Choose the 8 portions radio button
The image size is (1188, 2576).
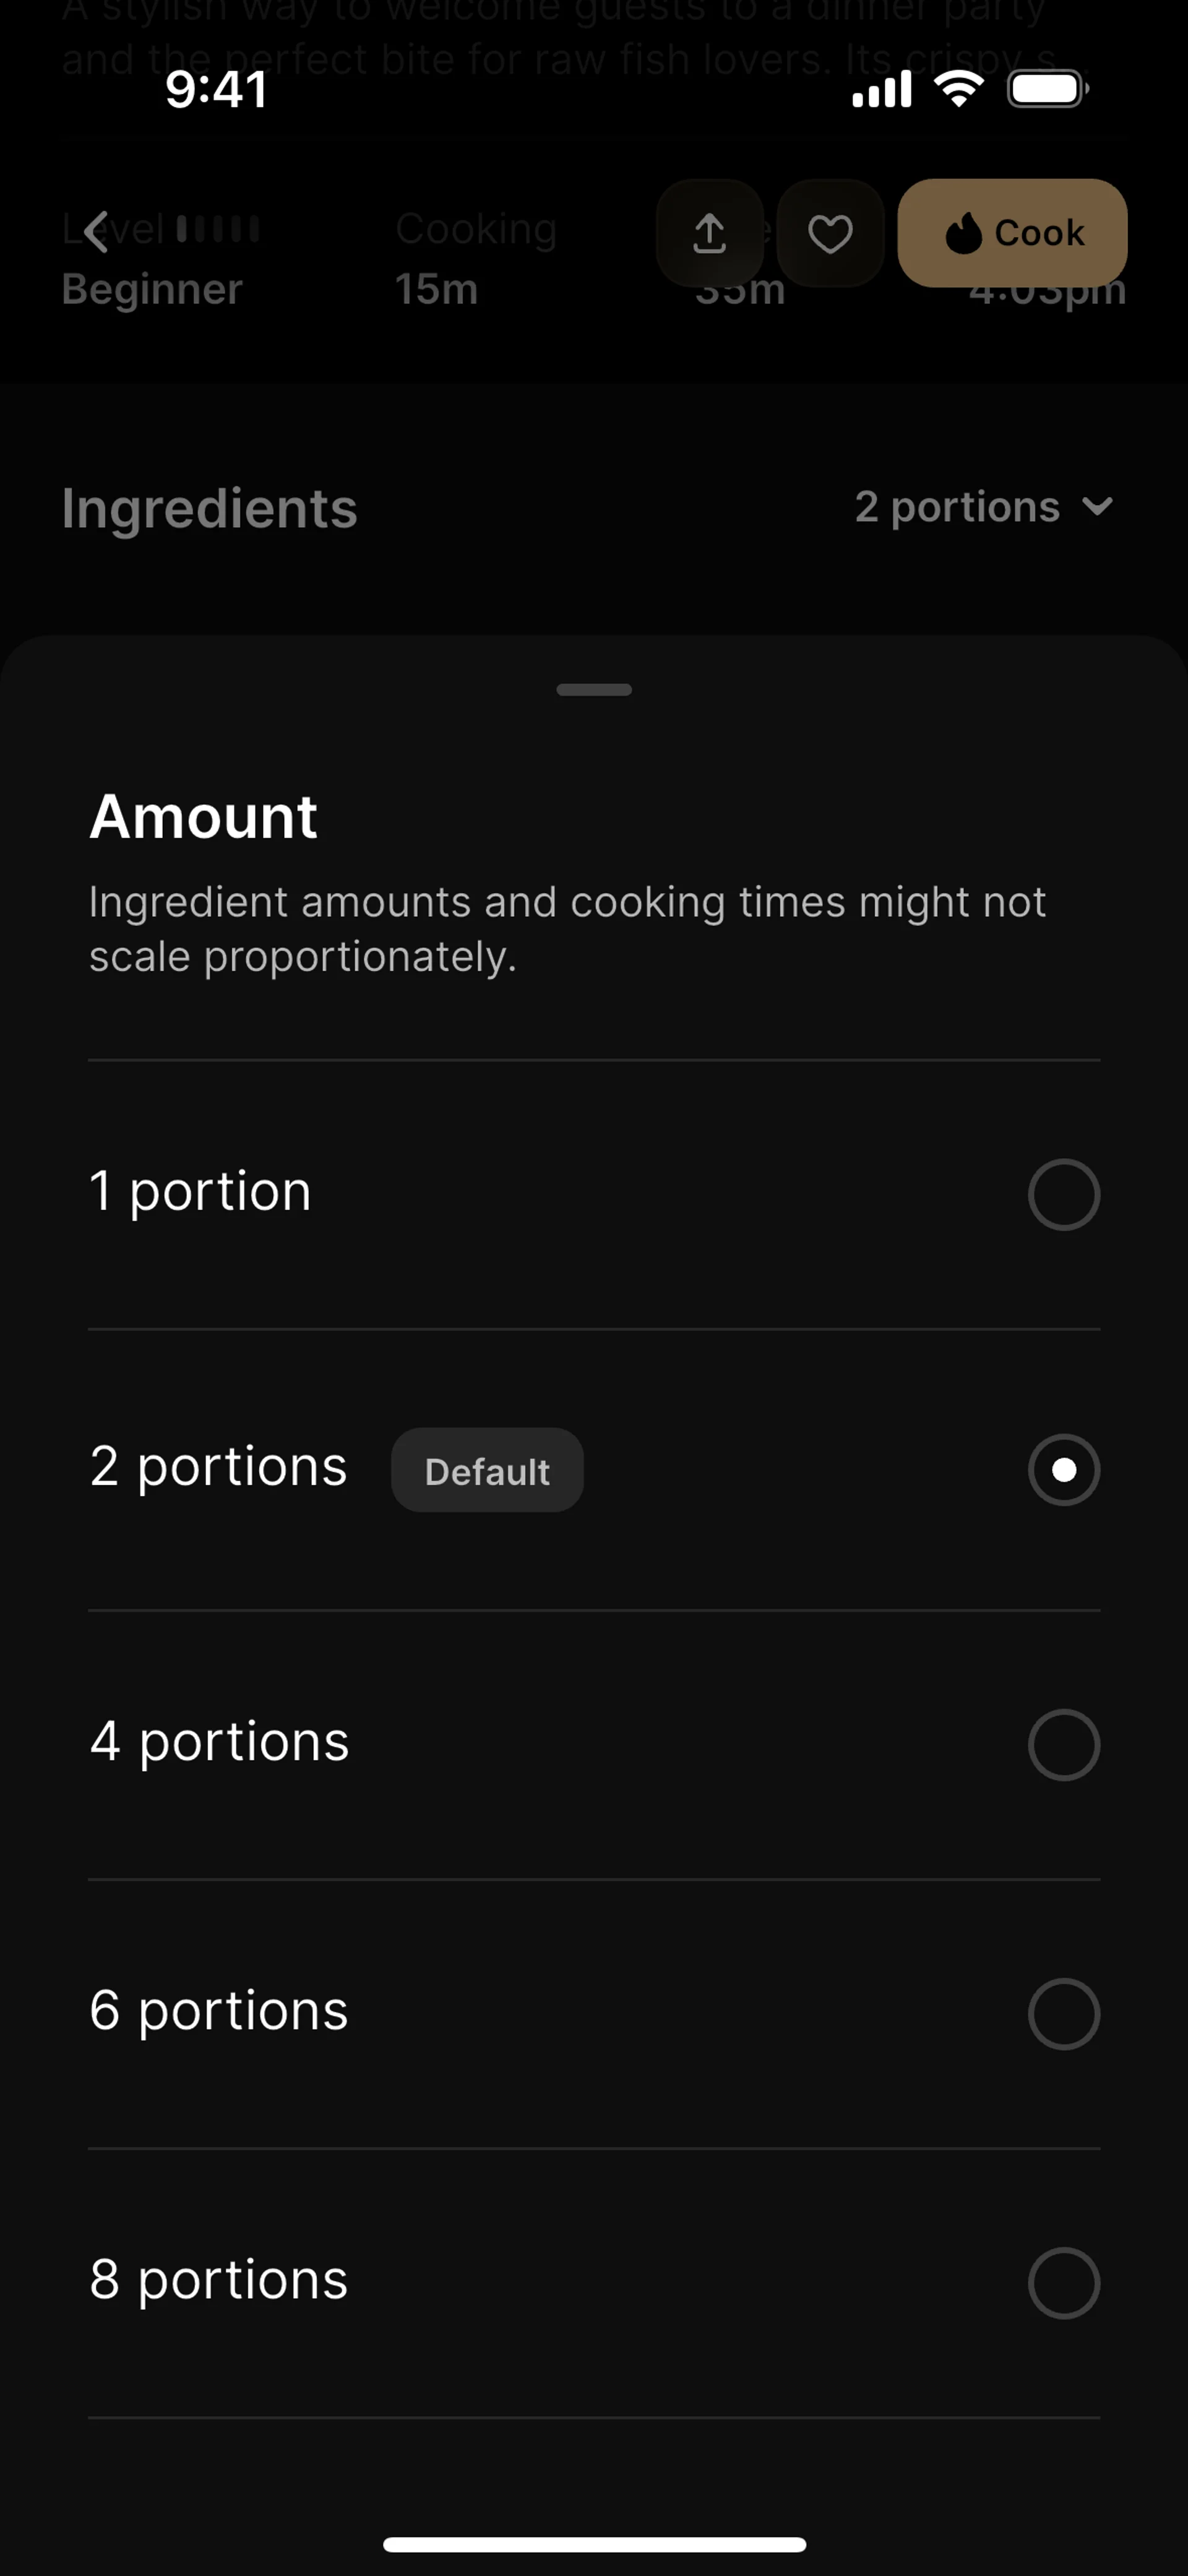pyautogui.click(x=1063, y=2283)
